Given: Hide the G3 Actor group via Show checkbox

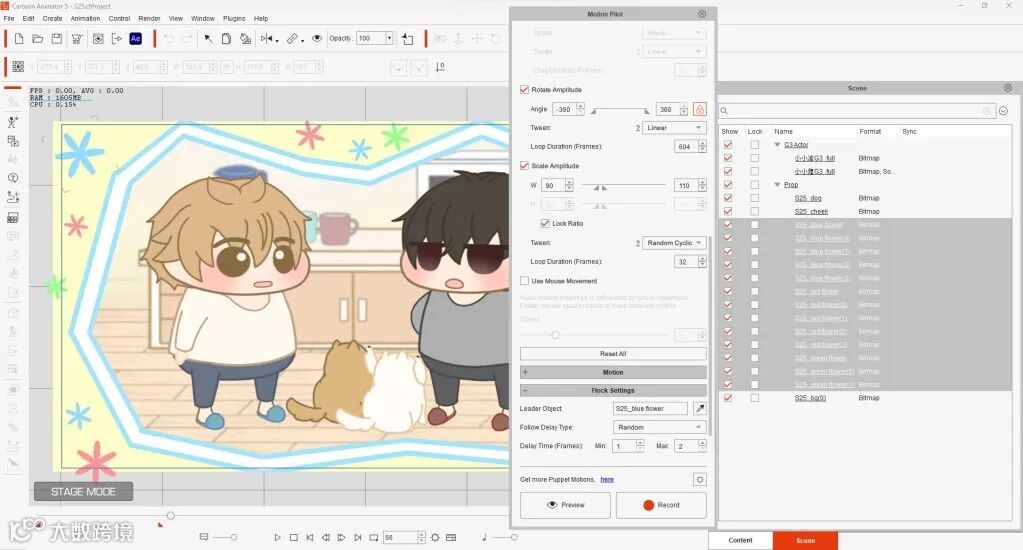Looking at the screenshot, I should pos(728,145).
